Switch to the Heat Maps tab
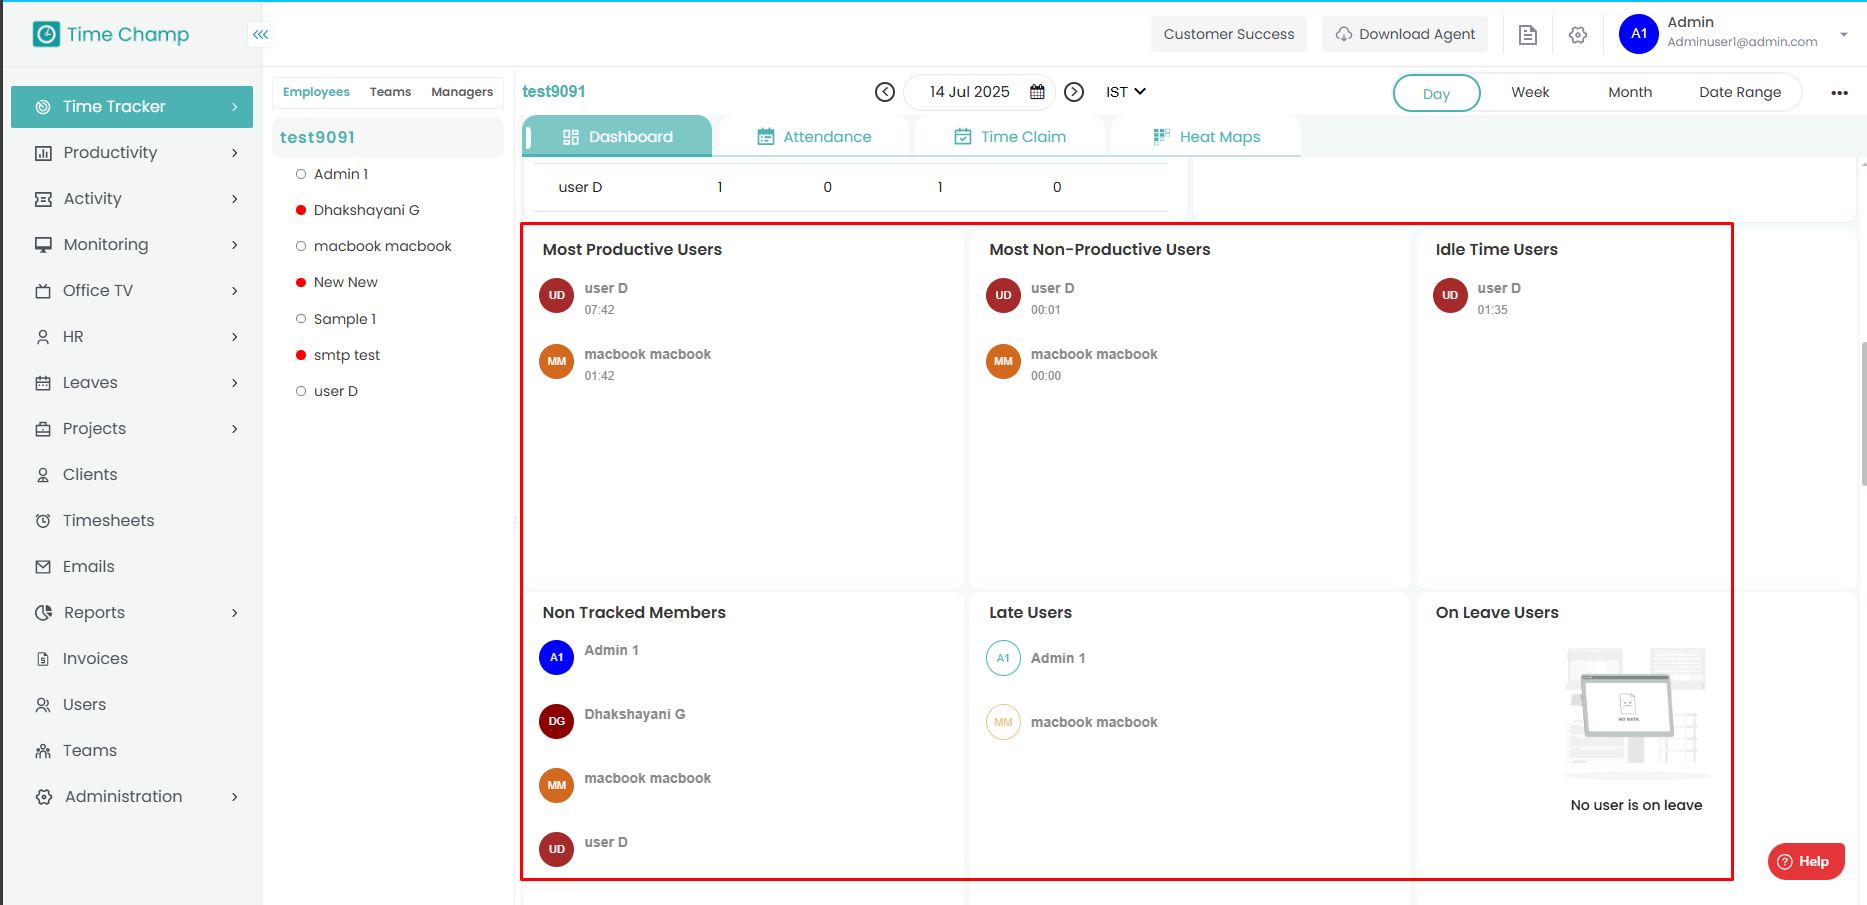1867x905 pixels. (1206, 137)
